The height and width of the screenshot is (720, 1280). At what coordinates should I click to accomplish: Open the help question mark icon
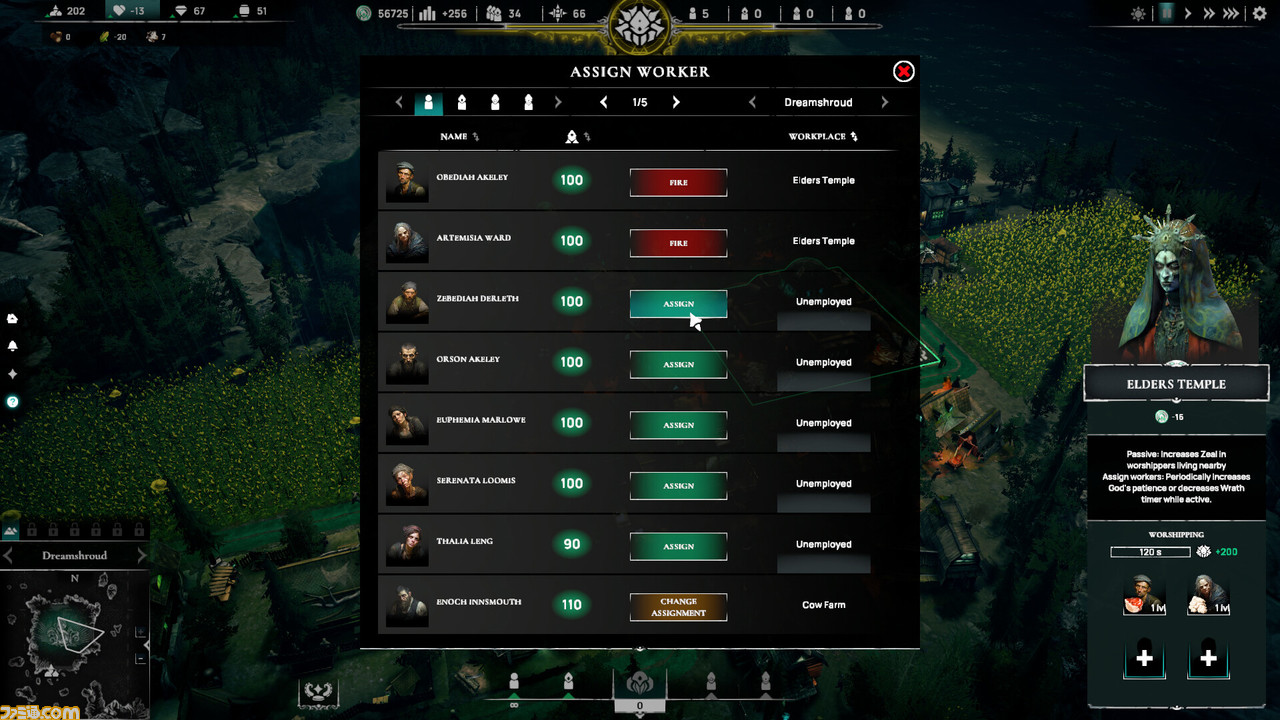click(x=12, y=402)
